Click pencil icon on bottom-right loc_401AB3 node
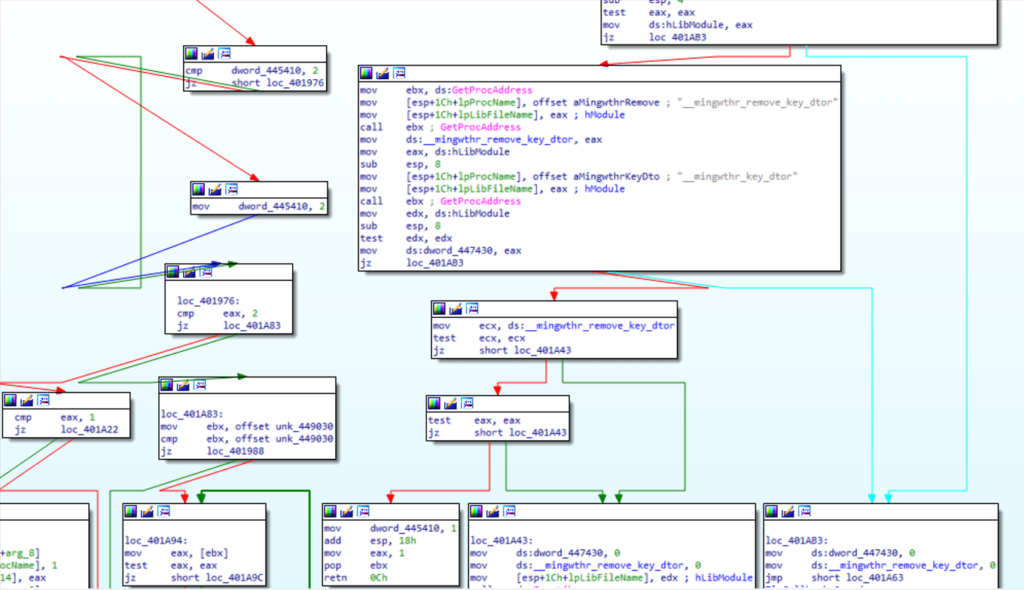 [788, 511]
